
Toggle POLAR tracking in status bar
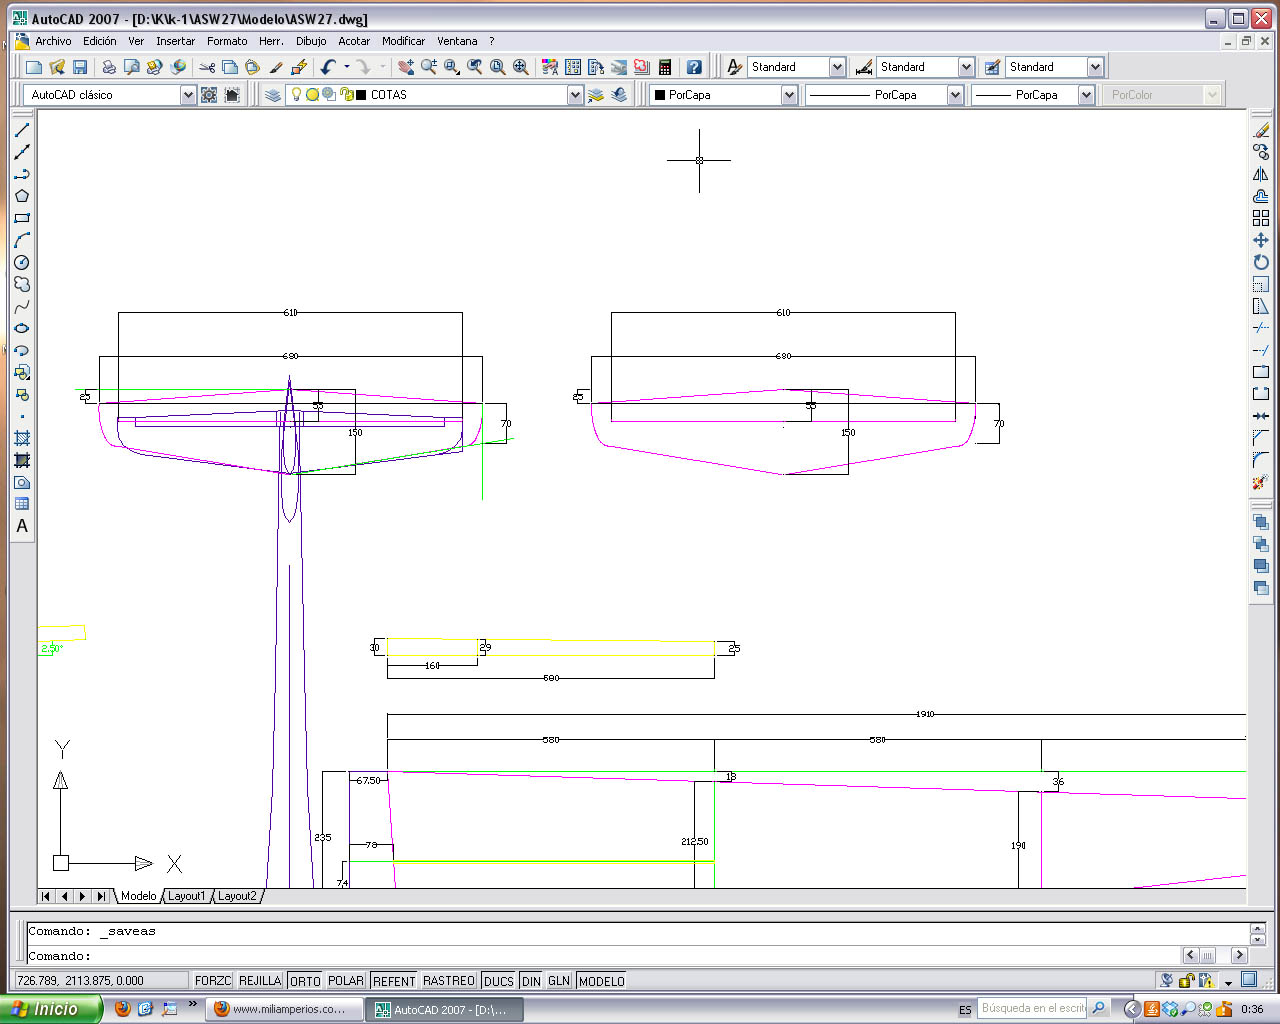click(346, 981)
